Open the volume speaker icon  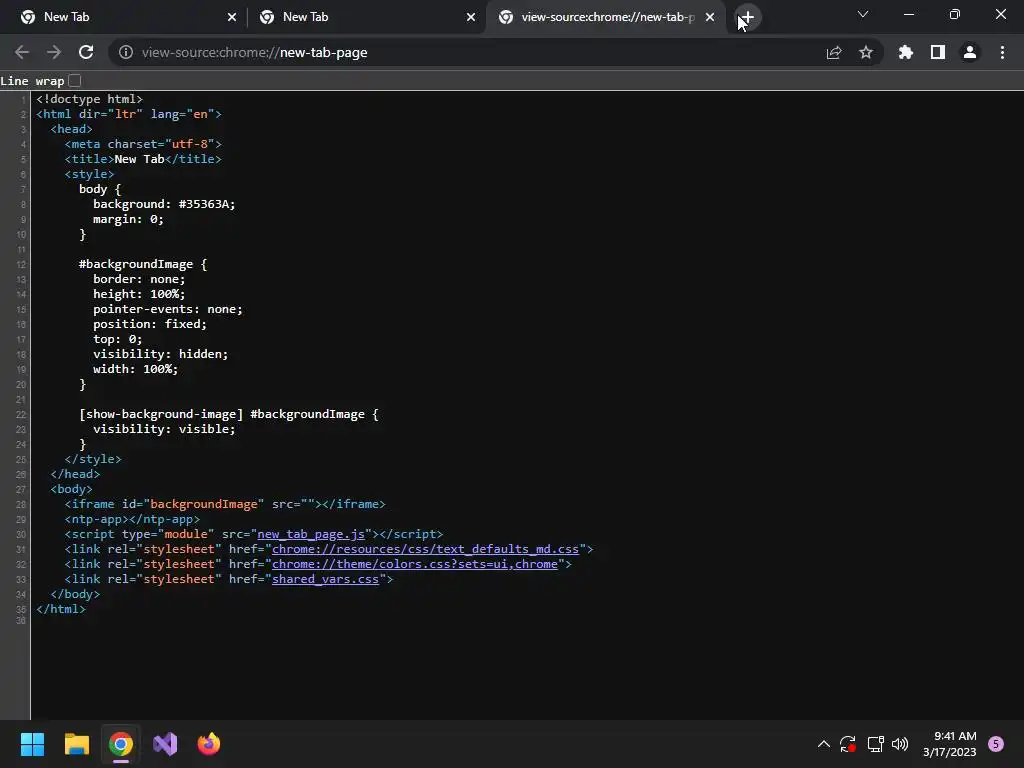(x=900, y=744)
